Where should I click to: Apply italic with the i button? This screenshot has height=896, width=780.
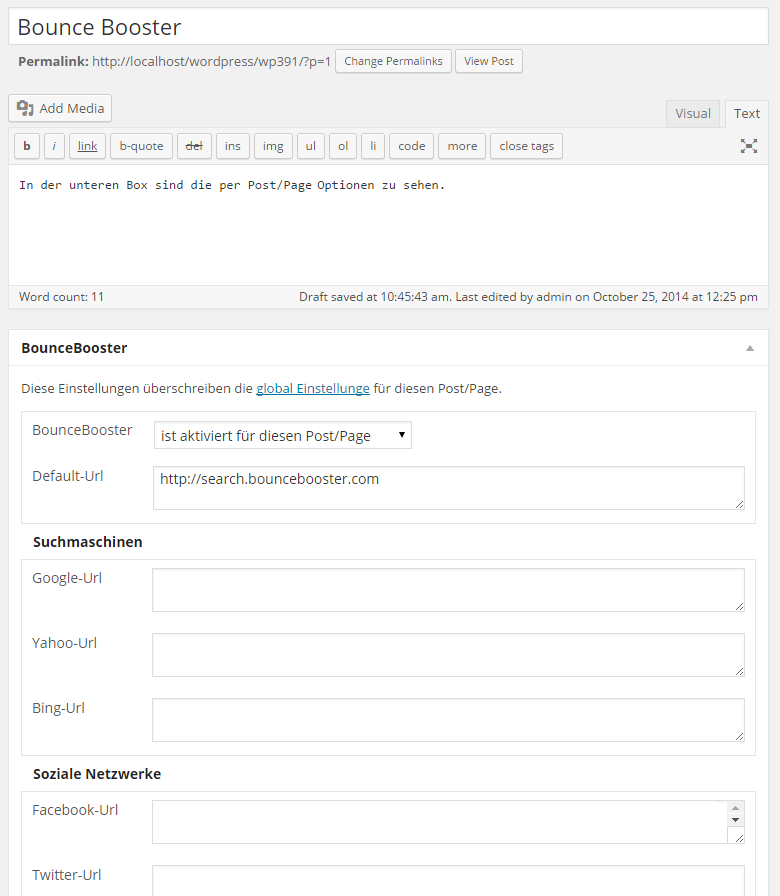pyautogui.click(x=54, y=146)
